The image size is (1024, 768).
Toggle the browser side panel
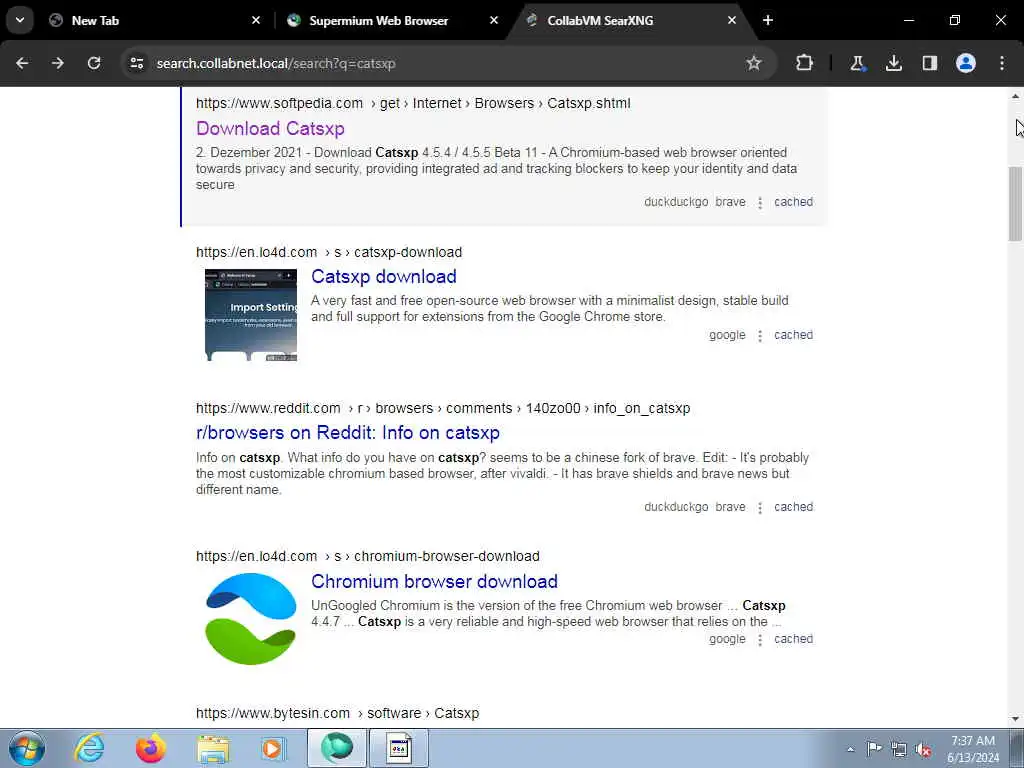[x=929, y=63]
